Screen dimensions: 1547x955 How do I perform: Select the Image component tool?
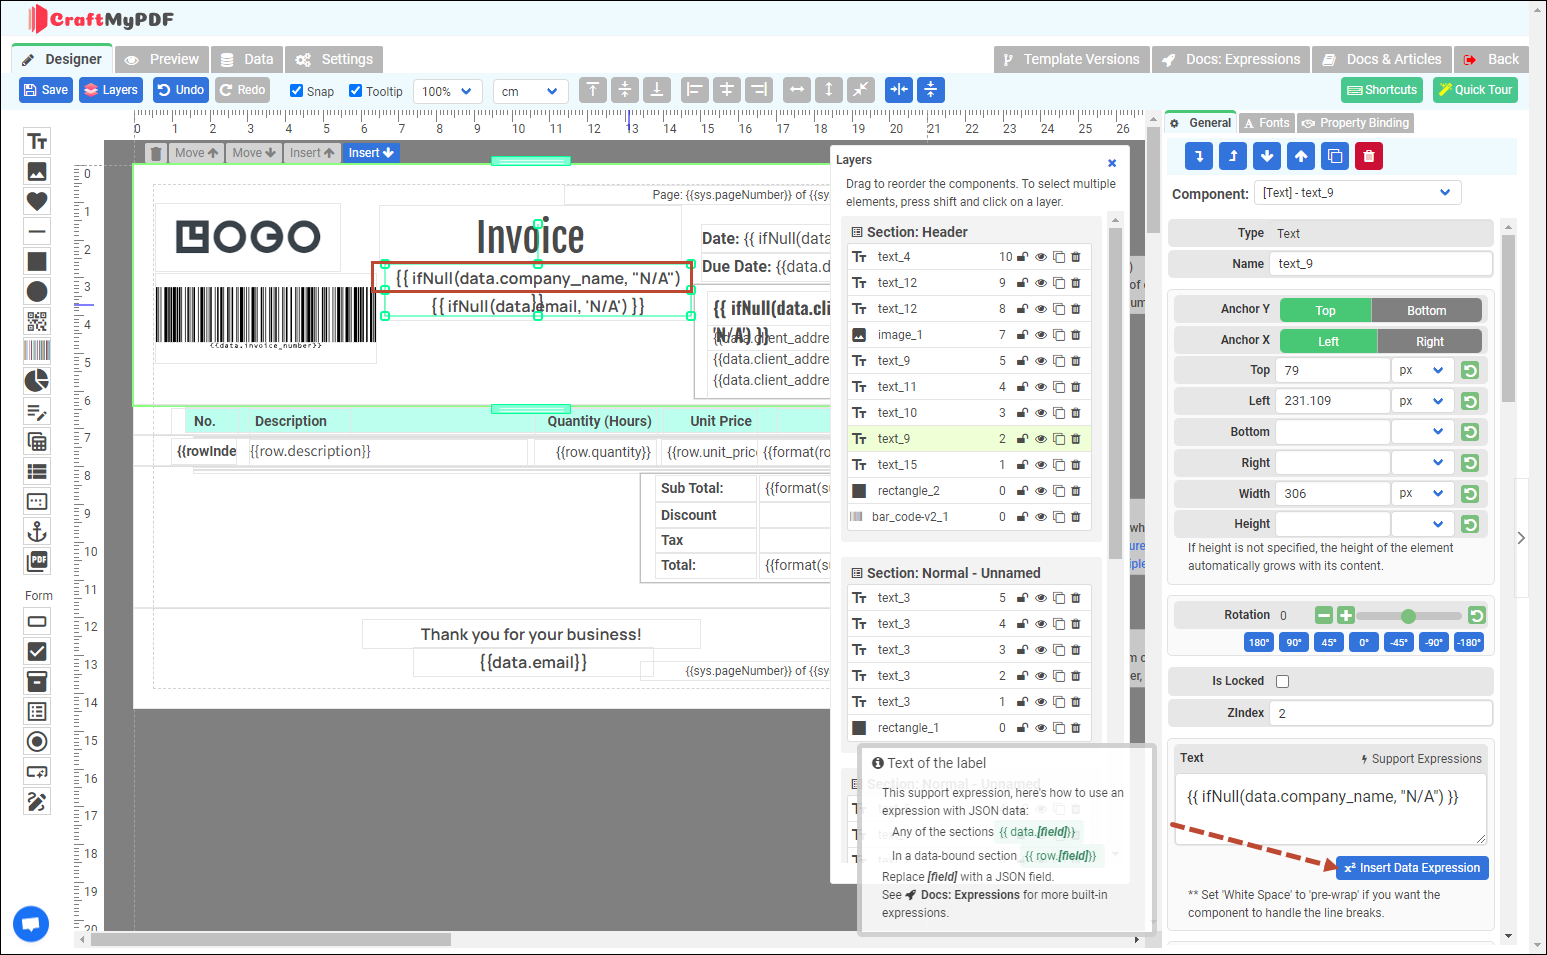pyautogui.click(x=37, y=172)
